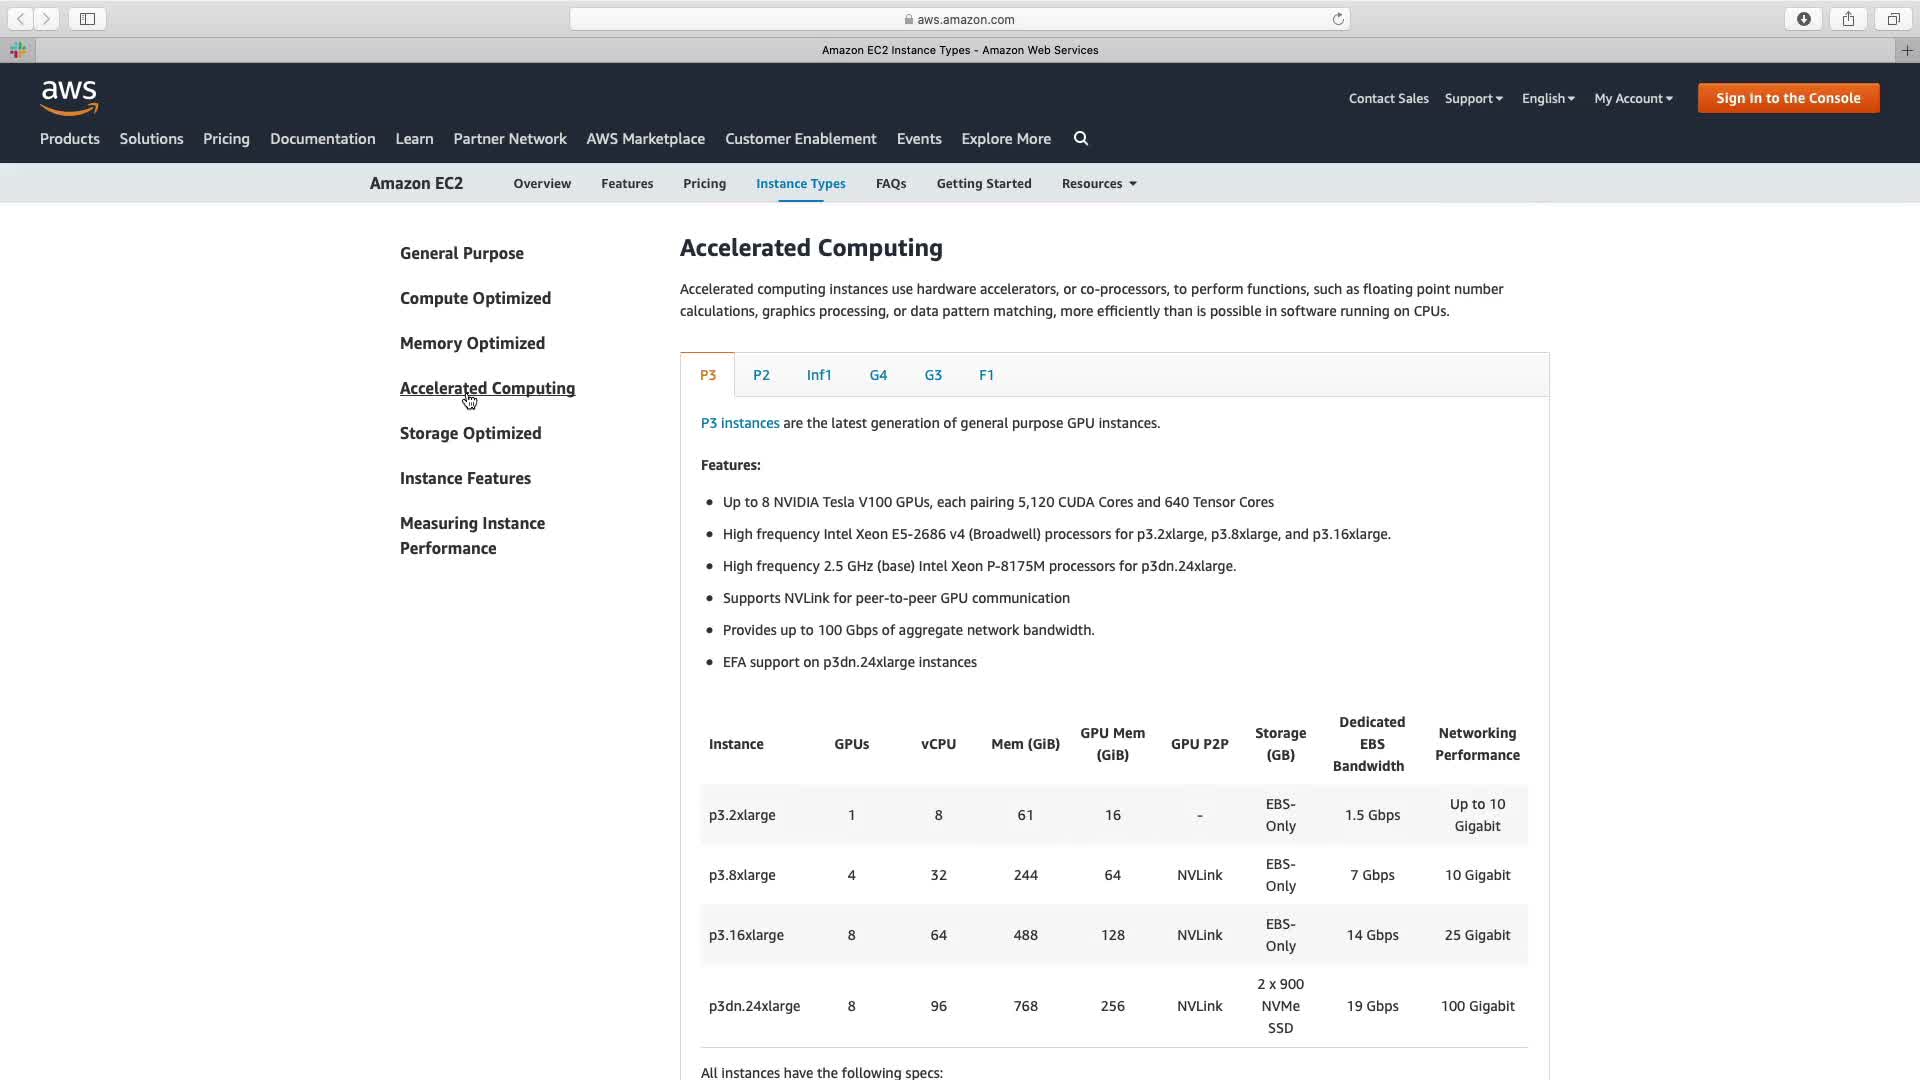Show all tabs overview icon
Image resolution: width=1920 pixels, height=1080 pixels.
tap(1893, 19)
